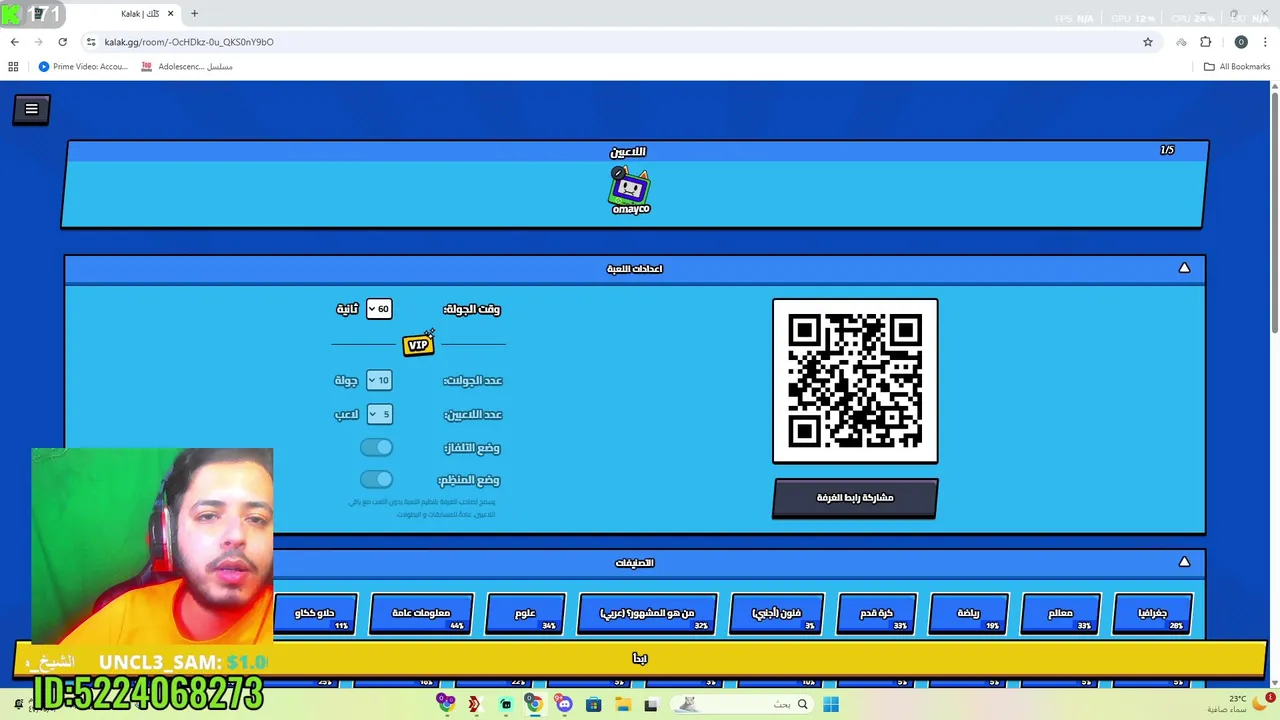Toggle the كرة قدم category
This screenshot has height=720, width=1280.
coord(877,613)
